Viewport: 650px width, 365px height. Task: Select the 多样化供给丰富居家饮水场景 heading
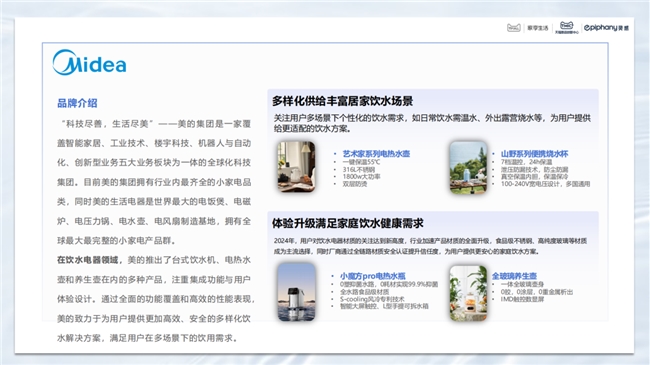(x=342, y=101)
